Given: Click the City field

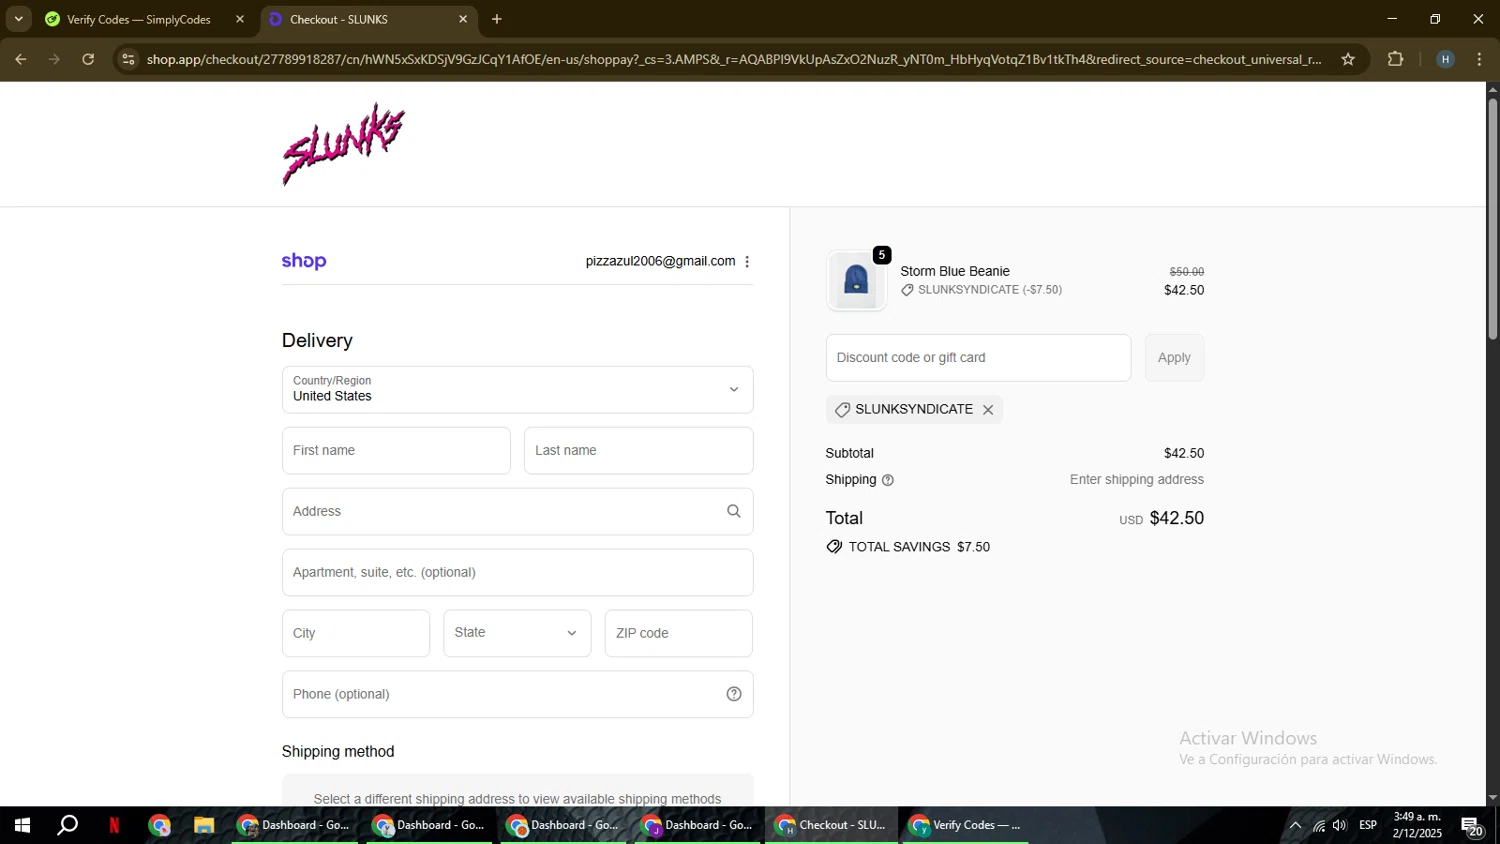Looking at the screenshot, I should [356, 633].
